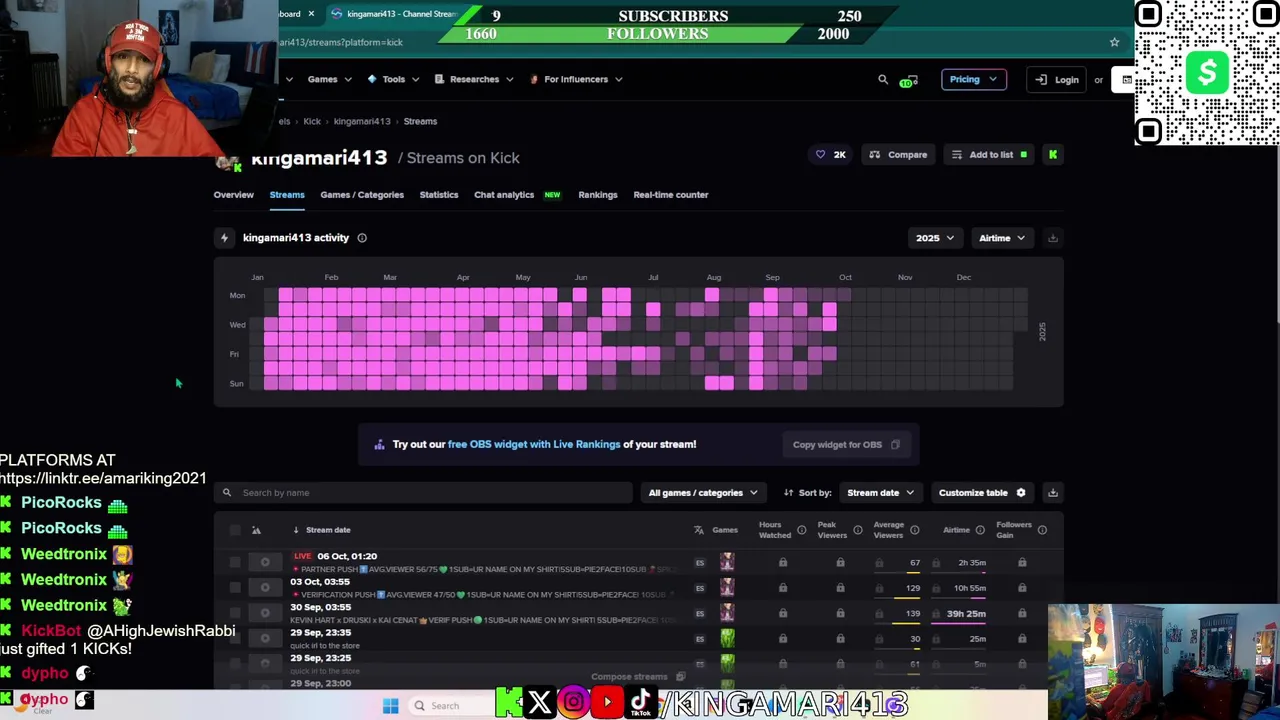Viewport: 1280px width, 720px height.
Task: Open All games / categories filter
Action: point(703,493)
